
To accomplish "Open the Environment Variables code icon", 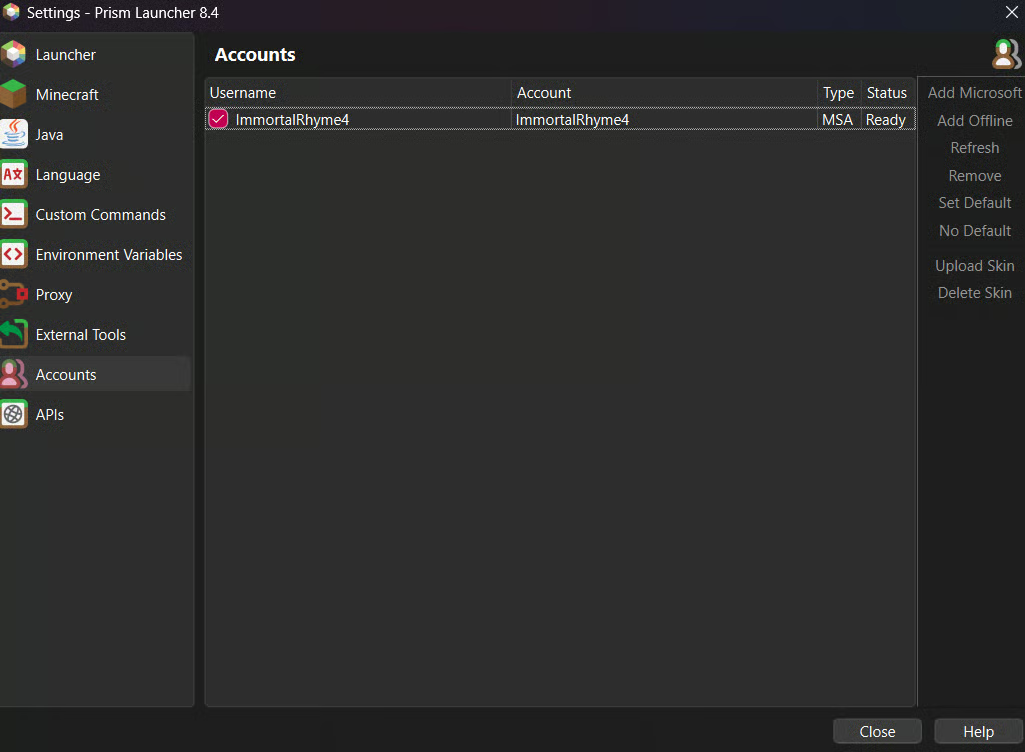I will tap(14, 254).
